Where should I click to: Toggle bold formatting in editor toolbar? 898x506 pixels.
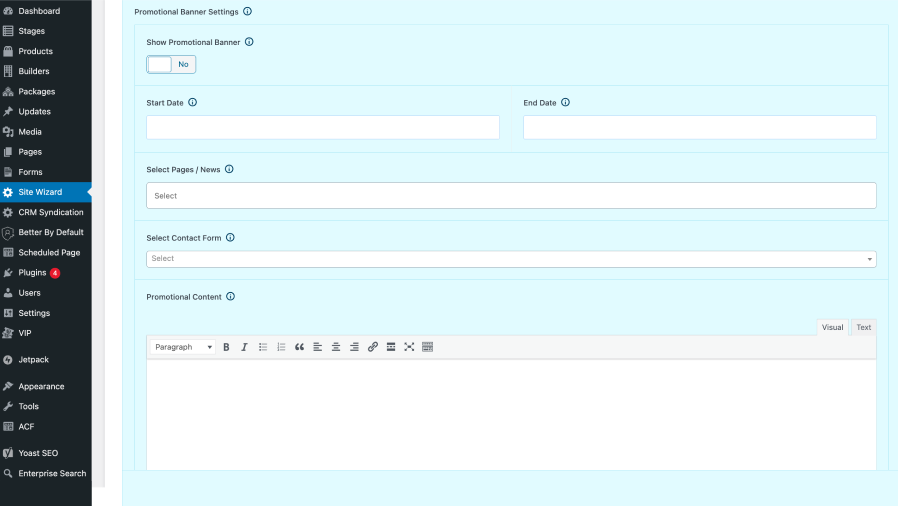pyautogui.click(x=226, y=347)
